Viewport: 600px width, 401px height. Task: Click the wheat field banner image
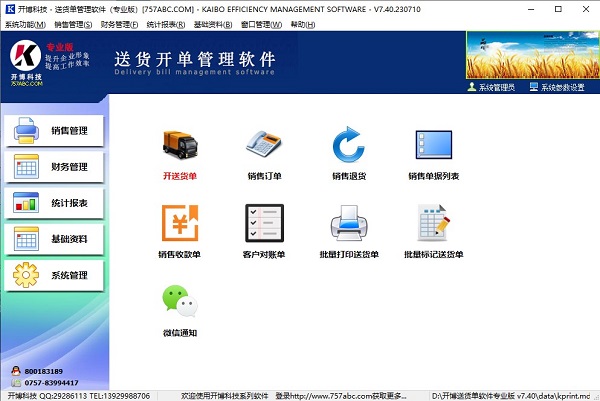532,55
